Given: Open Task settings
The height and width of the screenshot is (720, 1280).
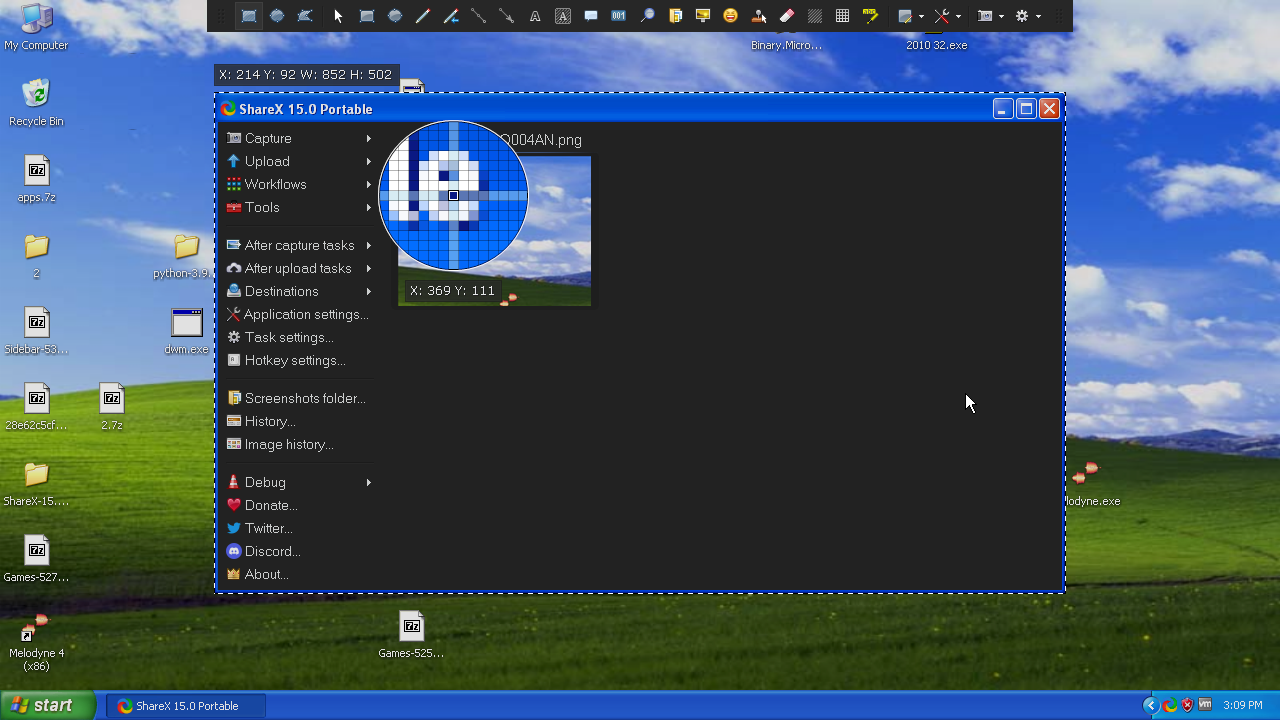Looking at the screenshot, I should [x=299, y=337].
